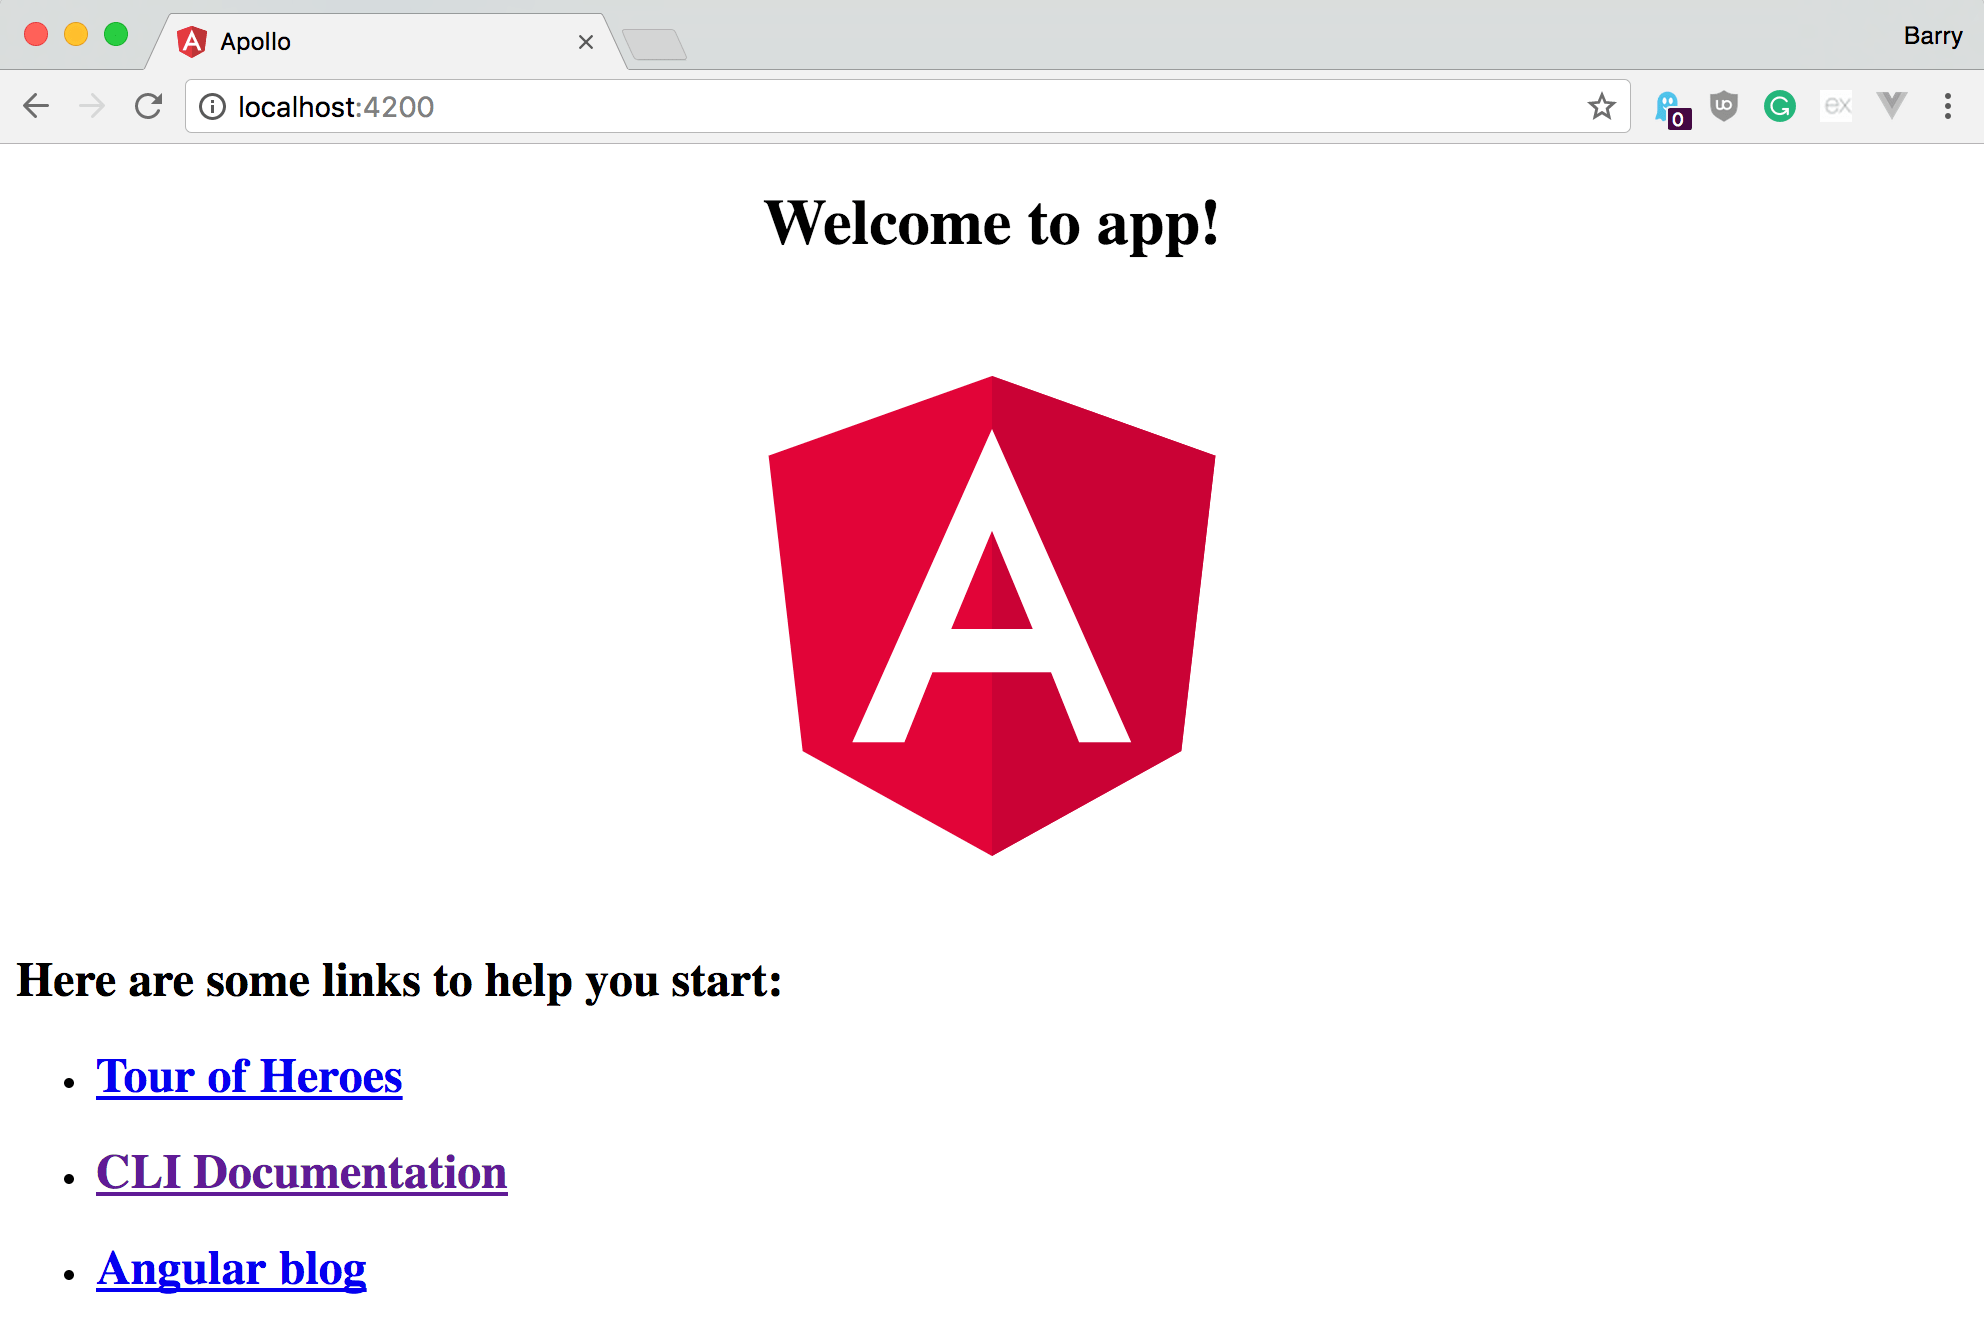Image resolution: width=1984 pixels, height=1326 pixels.
Task: Open the CLI Documentation link
Action: (x=301, y=1173)
